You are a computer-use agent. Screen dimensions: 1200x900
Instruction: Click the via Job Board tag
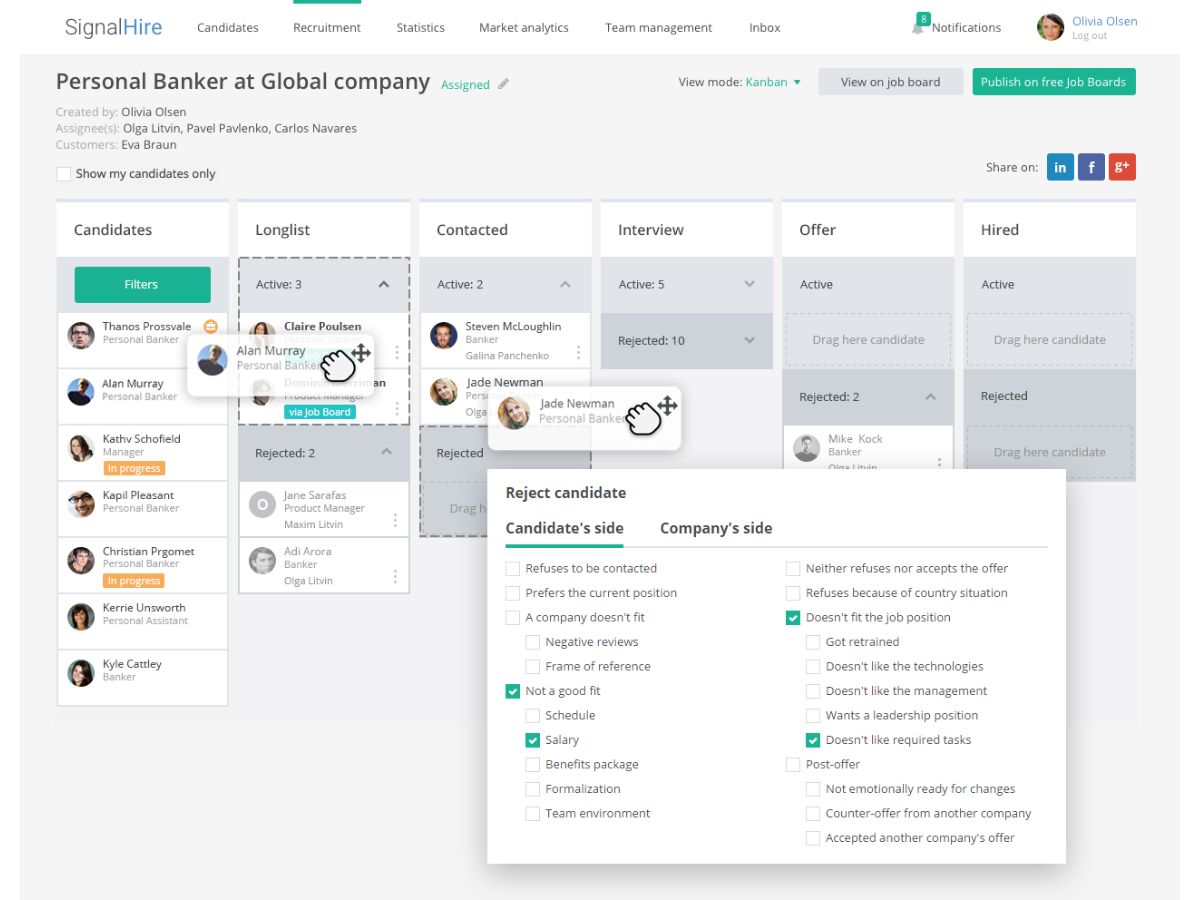tap(320, 411)
